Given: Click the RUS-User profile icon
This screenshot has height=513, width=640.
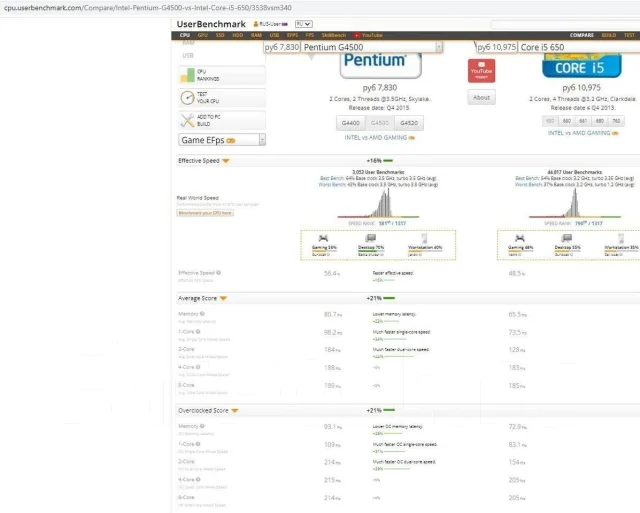Looking at the screenshot, I should coord(256,24).
